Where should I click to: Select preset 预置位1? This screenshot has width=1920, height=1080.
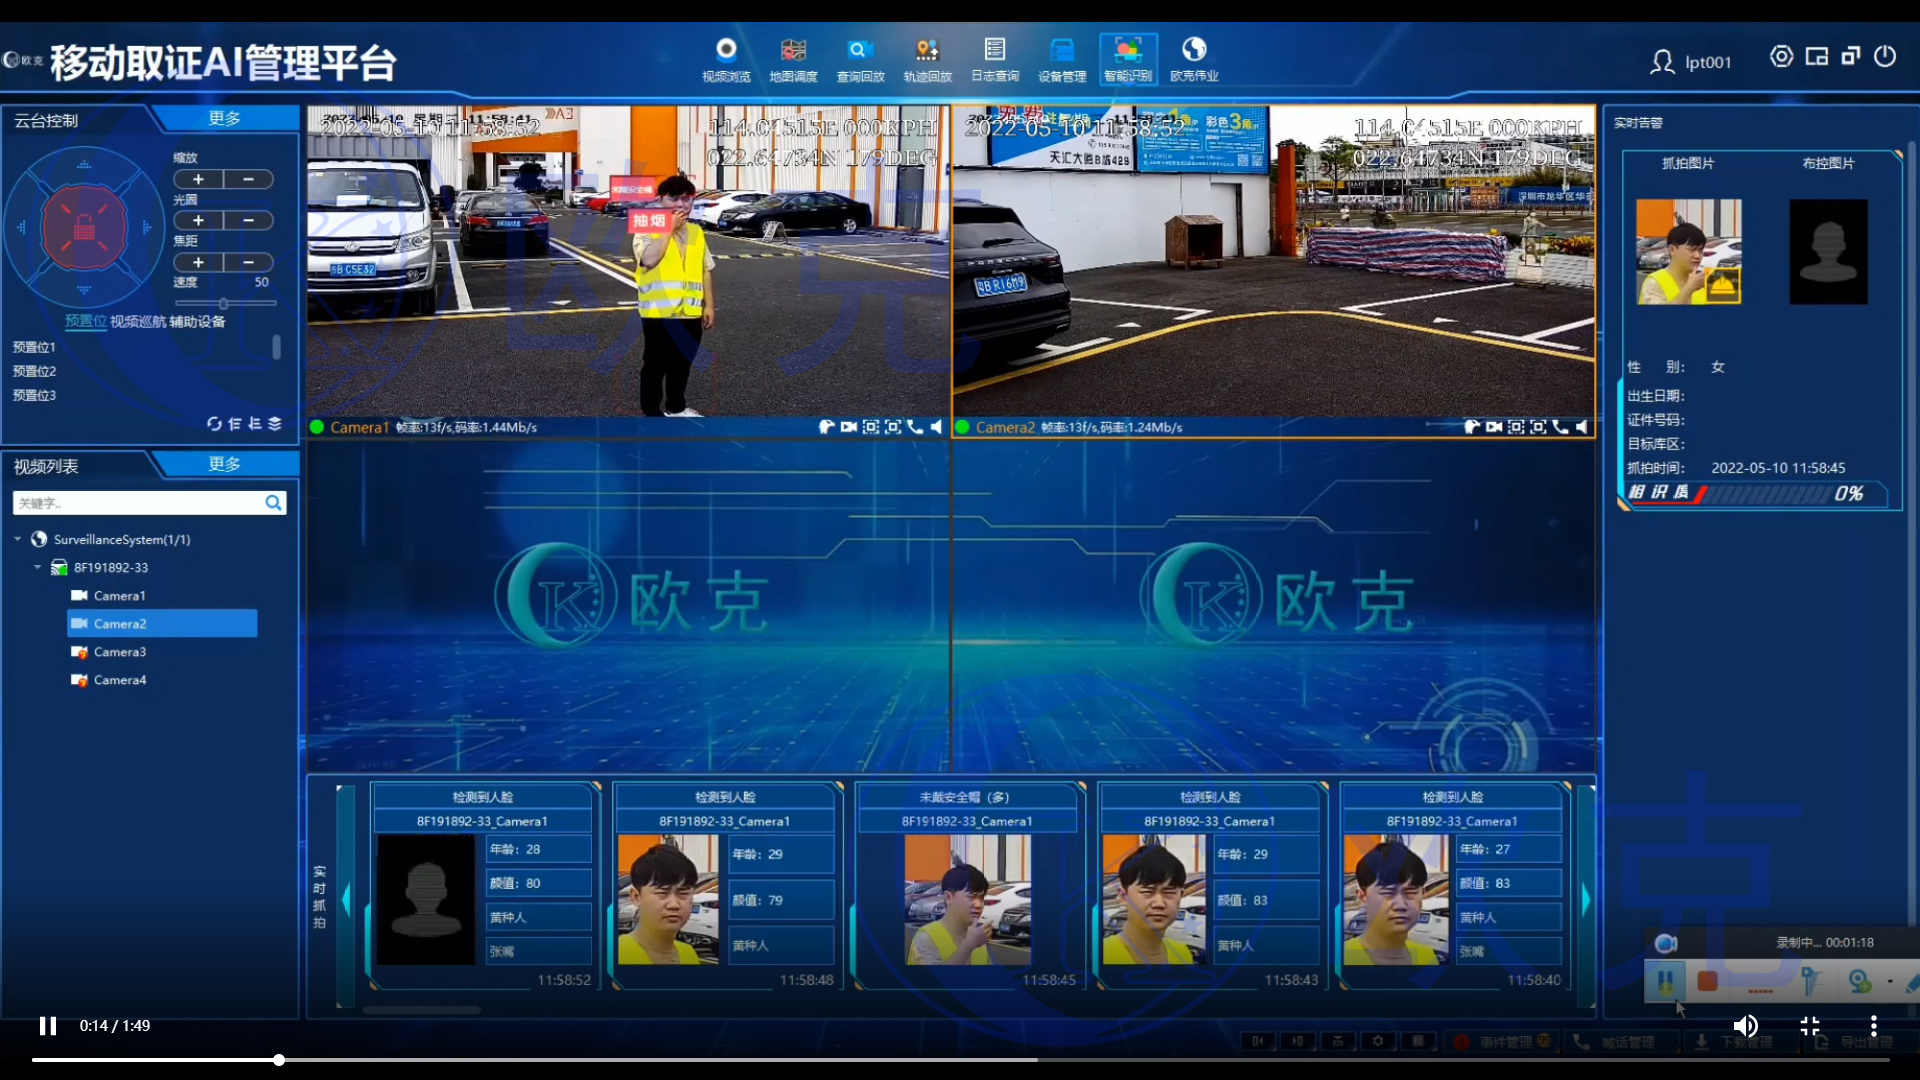click(34, 347)
